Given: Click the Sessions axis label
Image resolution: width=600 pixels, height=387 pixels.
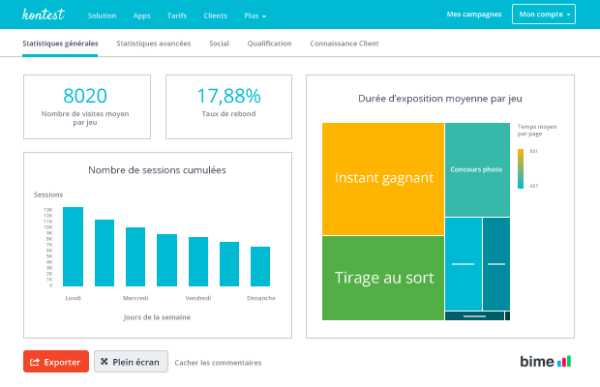Looking at the screenshot, I should click(x=48, y=194).
